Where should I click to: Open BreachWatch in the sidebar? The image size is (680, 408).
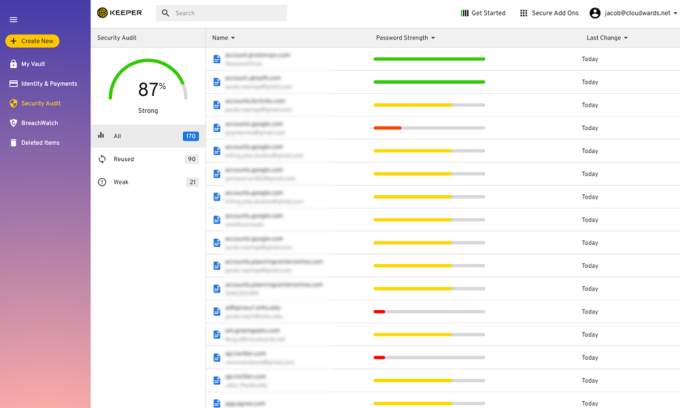click(38, 122)
